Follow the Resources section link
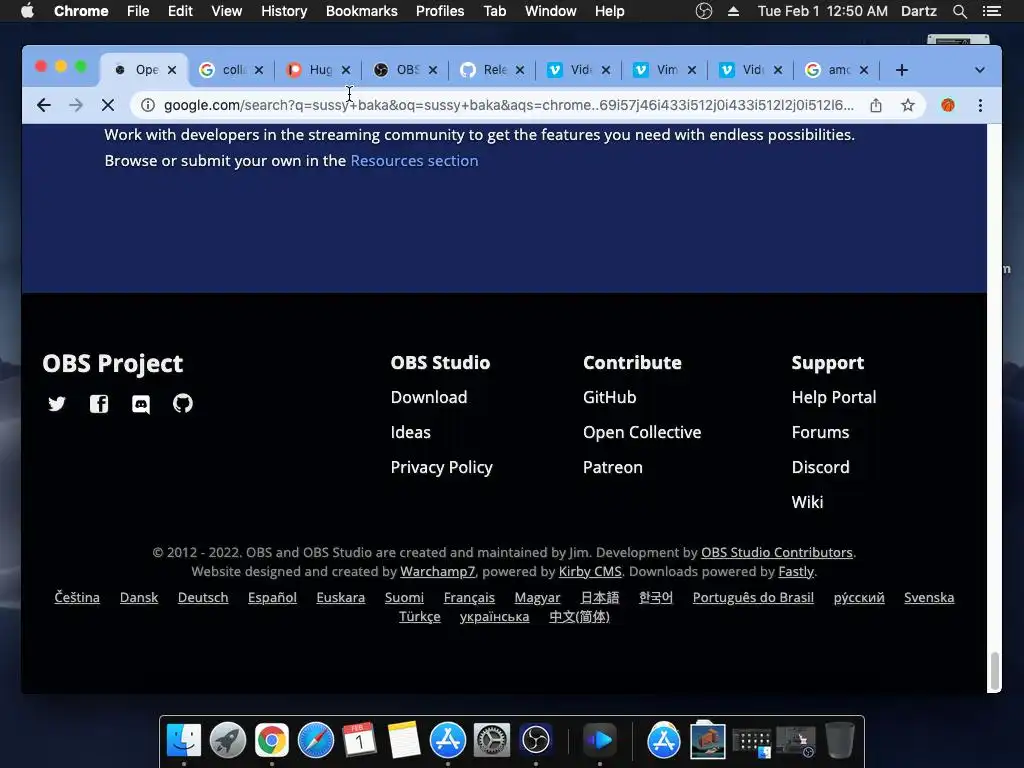This screenshot has height=768, width=1024. (414, 161)
